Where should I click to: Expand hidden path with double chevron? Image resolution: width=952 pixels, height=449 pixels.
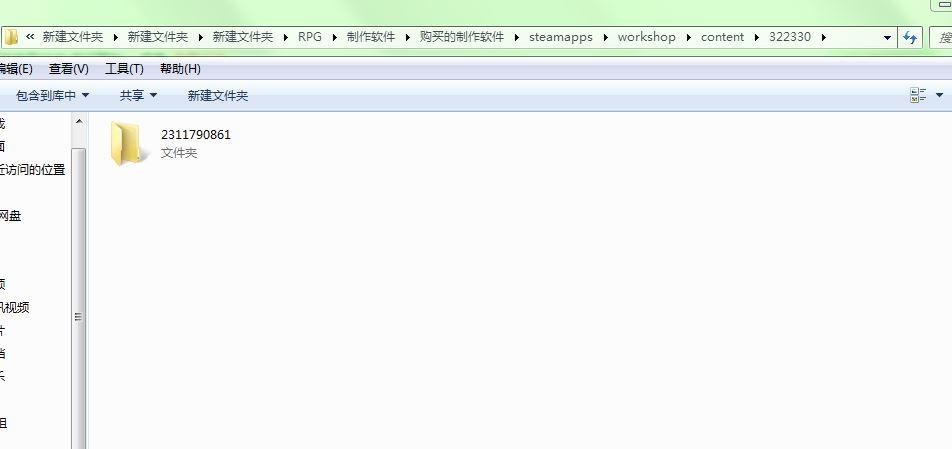pyautogui.click(x=30, y=36)
